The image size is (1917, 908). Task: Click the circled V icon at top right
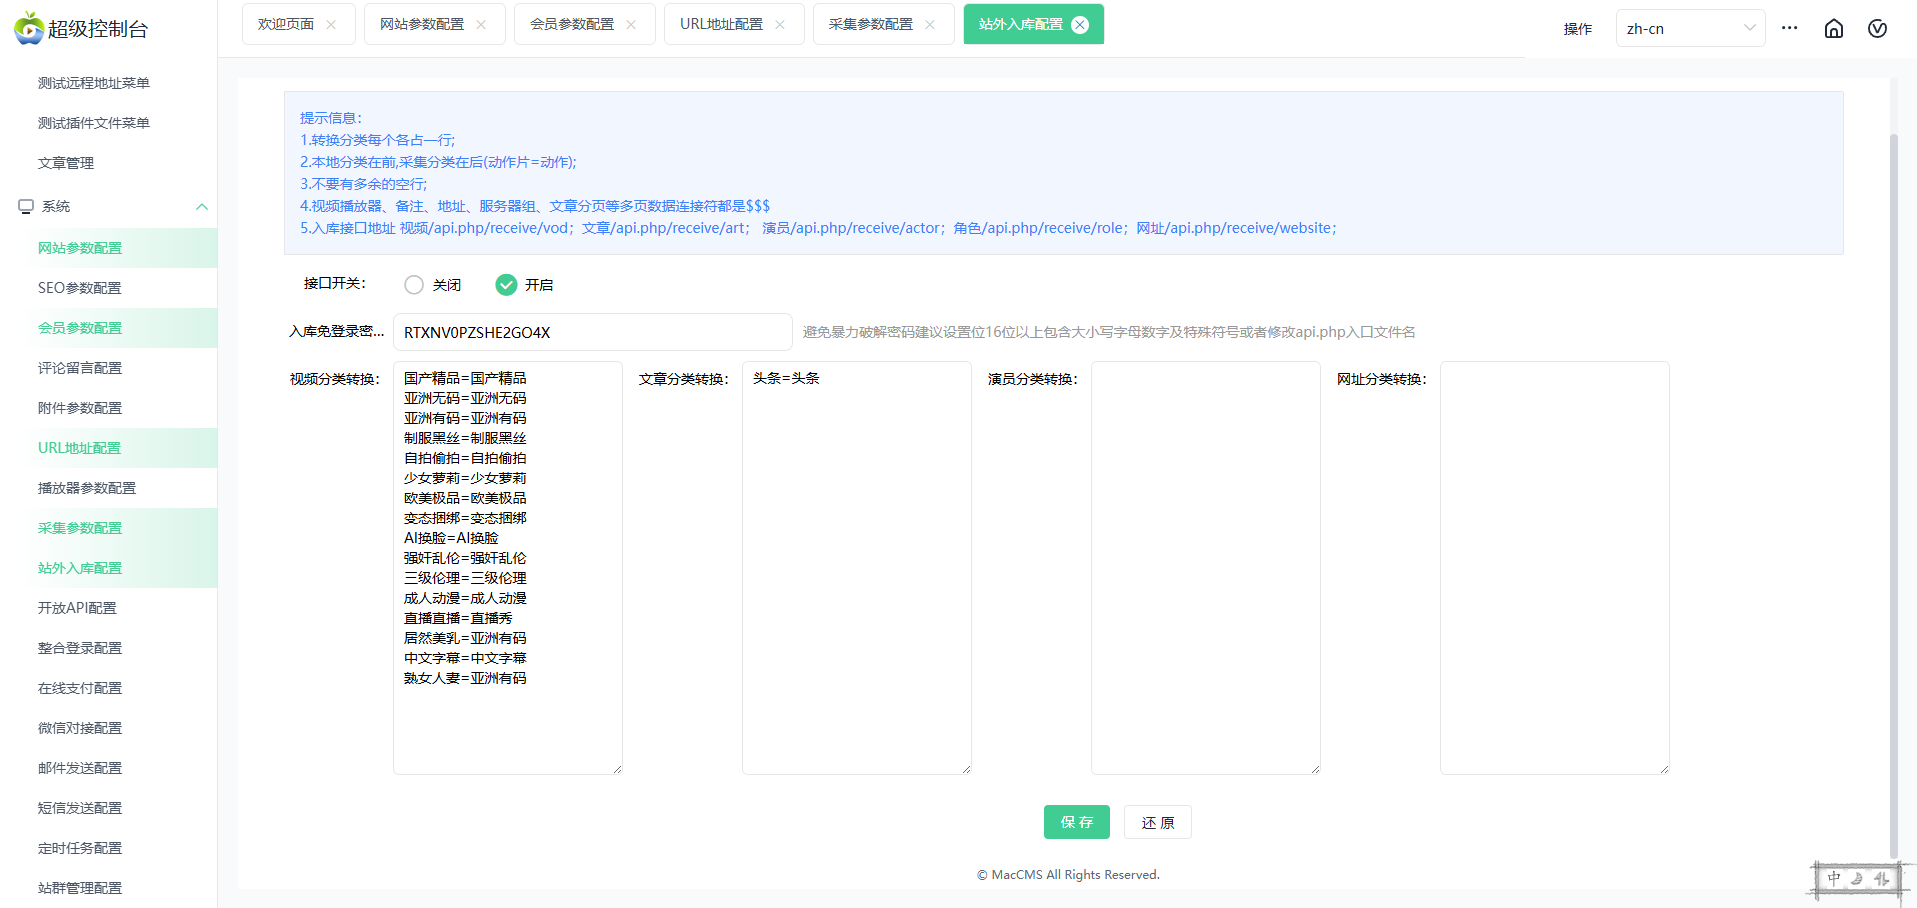point(1877,29)
